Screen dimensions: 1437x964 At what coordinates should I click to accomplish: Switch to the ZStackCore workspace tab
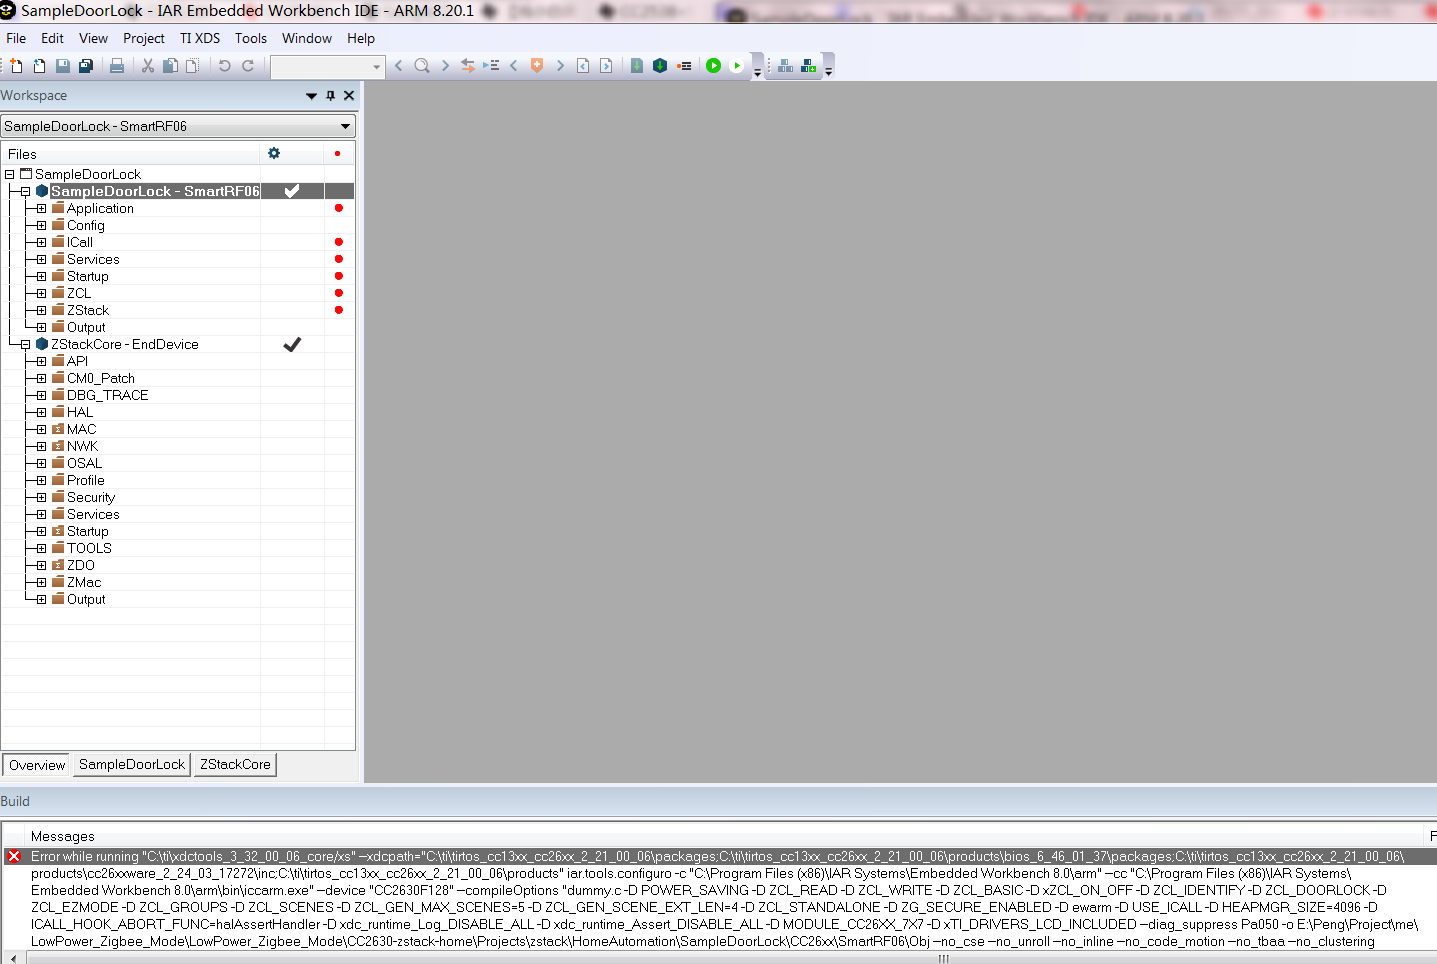coord(235,764)
